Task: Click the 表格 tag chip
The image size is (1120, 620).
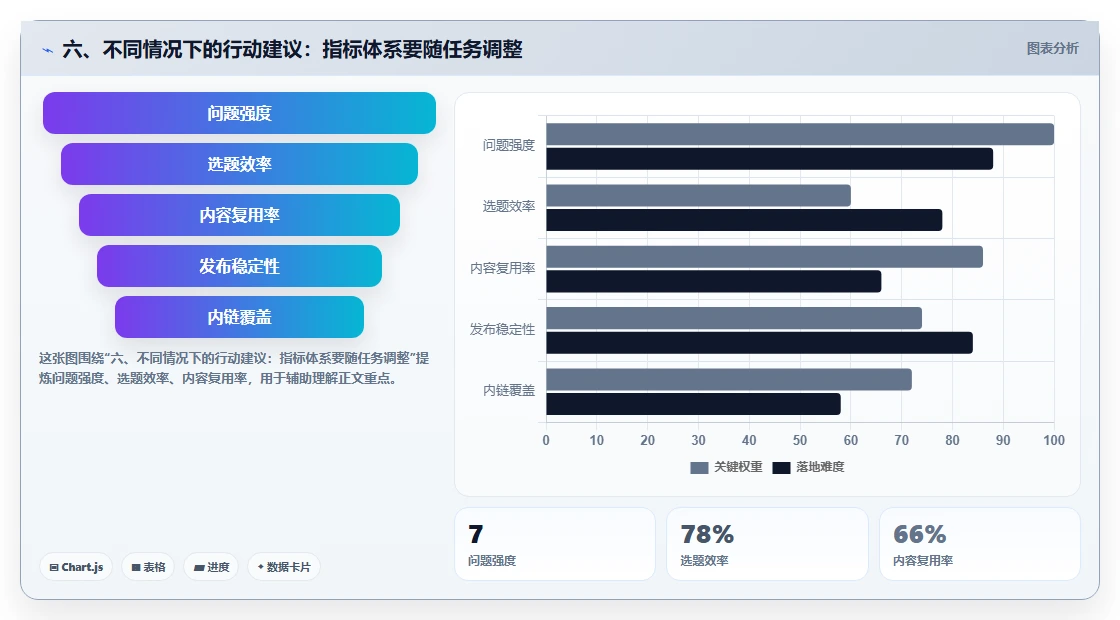Action: pos(148,567)
